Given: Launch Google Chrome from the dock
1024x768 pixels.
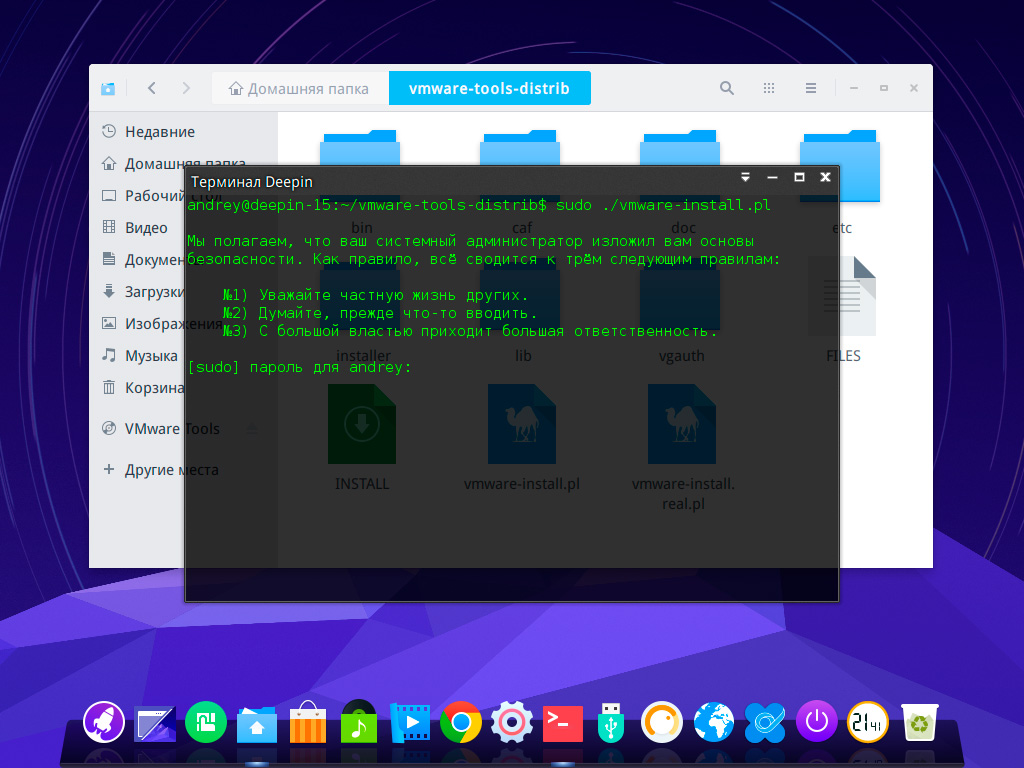Looking at the screenshot, I should tap(461, 721).
